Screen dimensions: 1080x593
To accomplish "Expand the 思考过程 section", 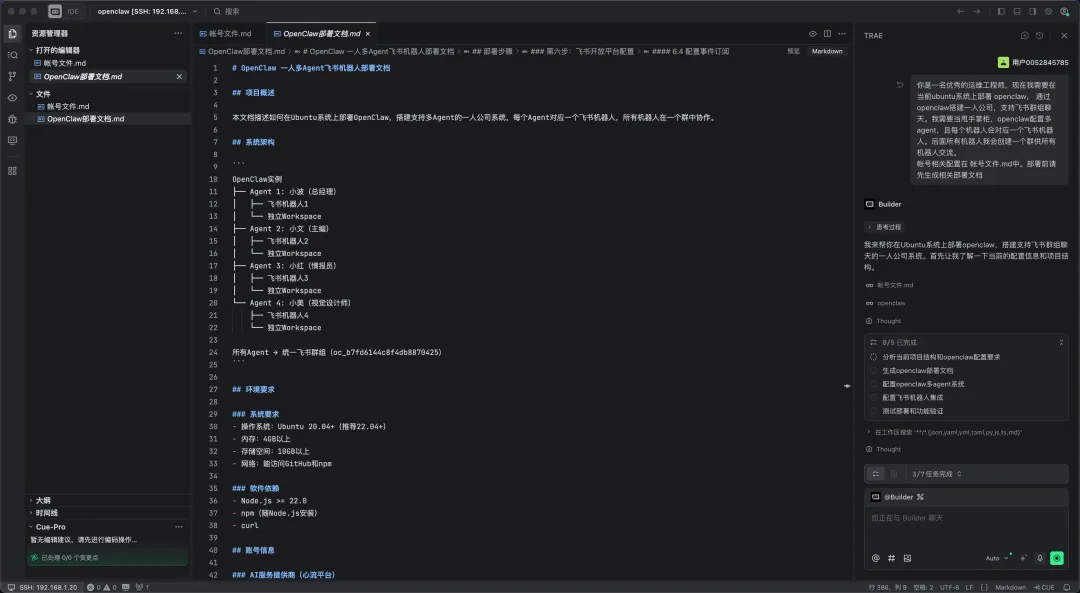I will click(x=884, y=227).
